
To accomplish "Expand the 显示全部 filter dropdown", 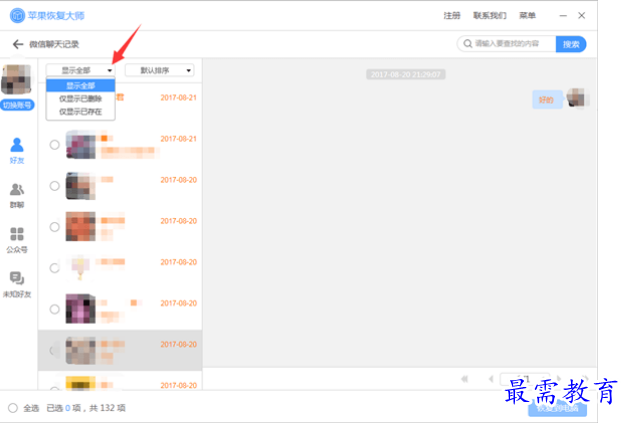I will [81, 71].
